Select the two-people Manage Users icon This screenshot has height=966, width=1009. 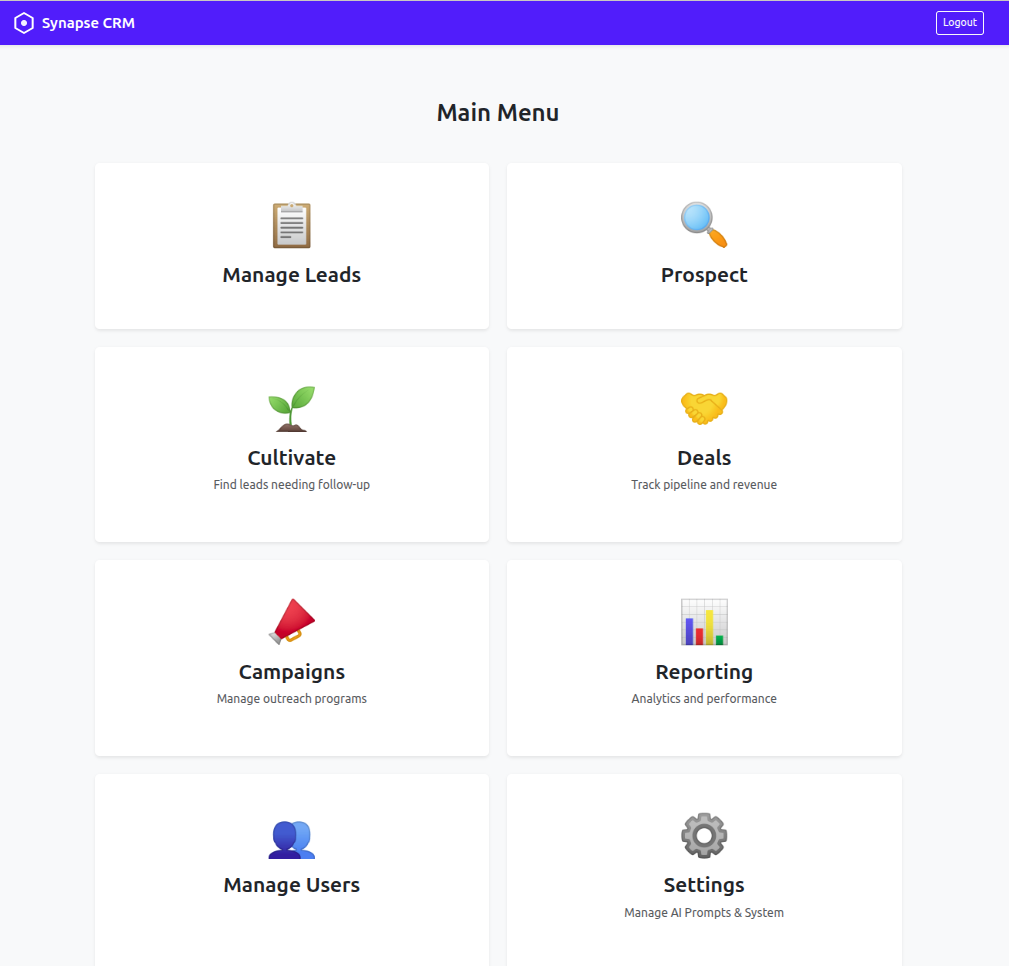pyautogui.click(x=291, y=838)
